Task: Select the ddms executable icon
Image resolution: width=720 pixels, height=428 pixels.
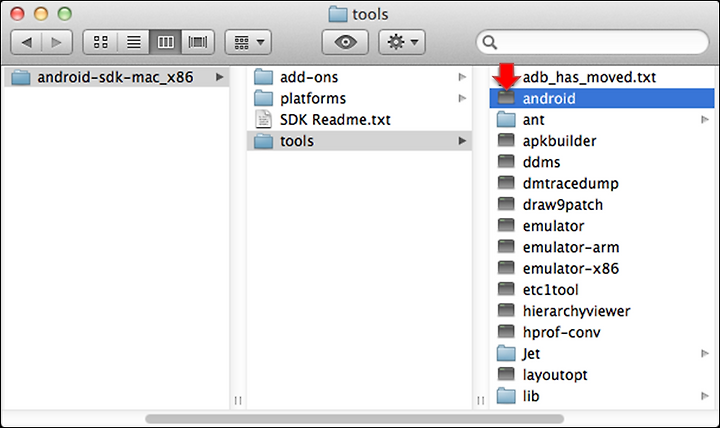Action: click(x=506, y=161)
